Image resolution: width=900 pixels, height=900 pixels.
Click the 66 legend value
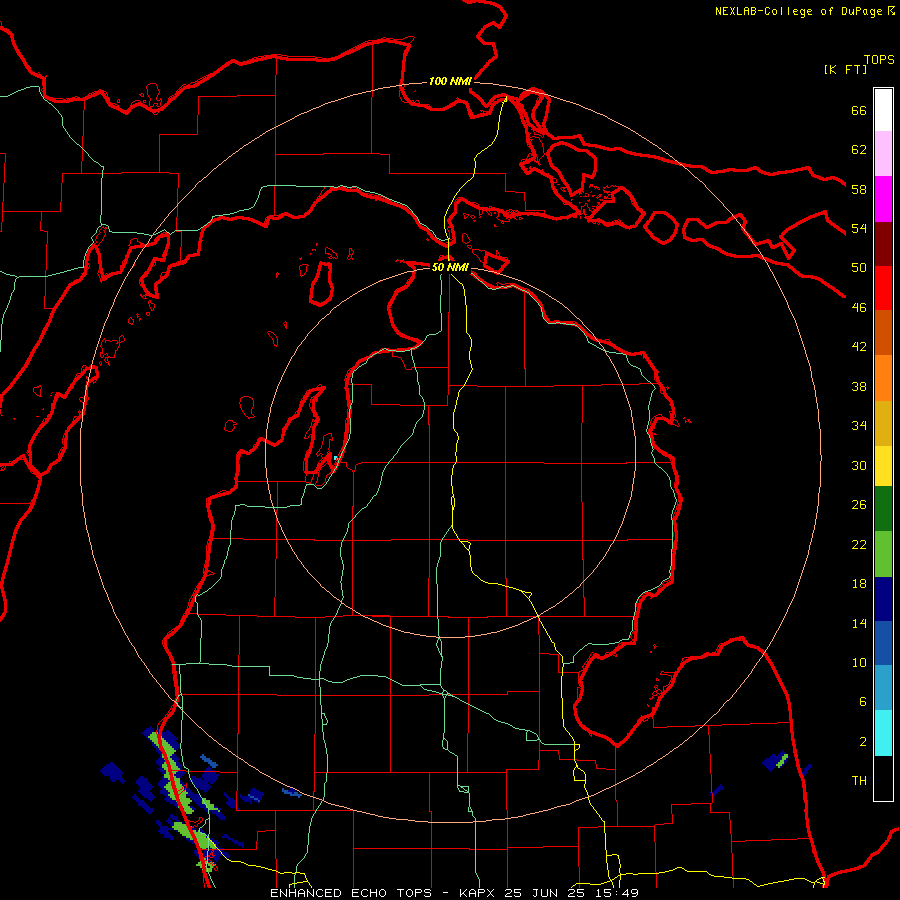point(859,110)
